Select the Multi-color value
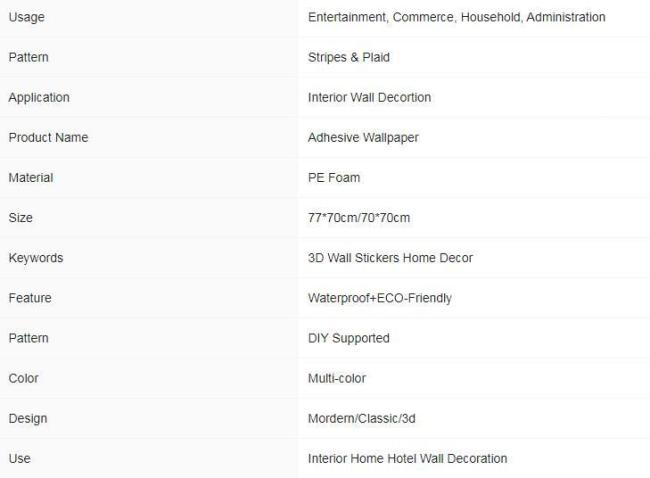This screenshot has height=478, width=650. click(x=337, y=379)
